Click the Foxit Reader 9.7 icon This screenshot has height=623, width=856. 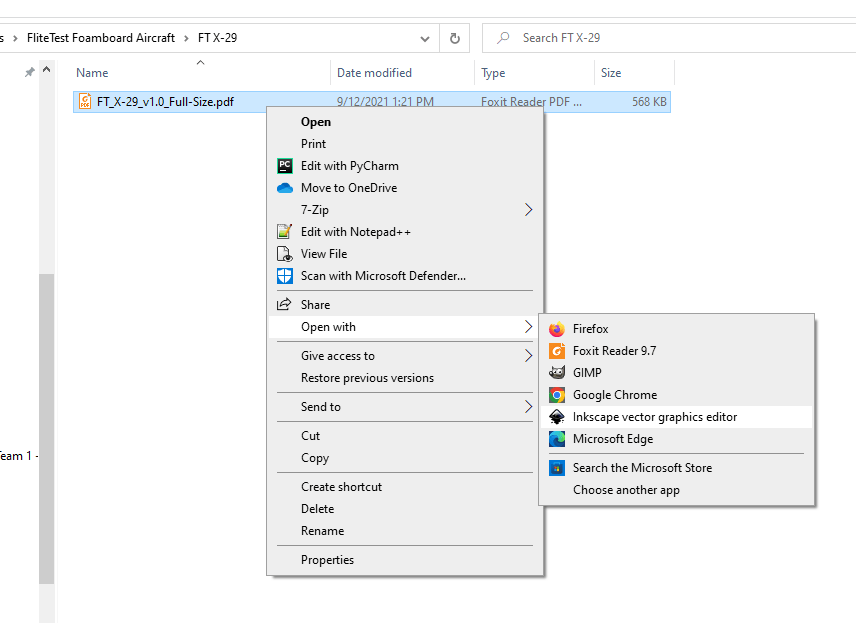(557, 351)
